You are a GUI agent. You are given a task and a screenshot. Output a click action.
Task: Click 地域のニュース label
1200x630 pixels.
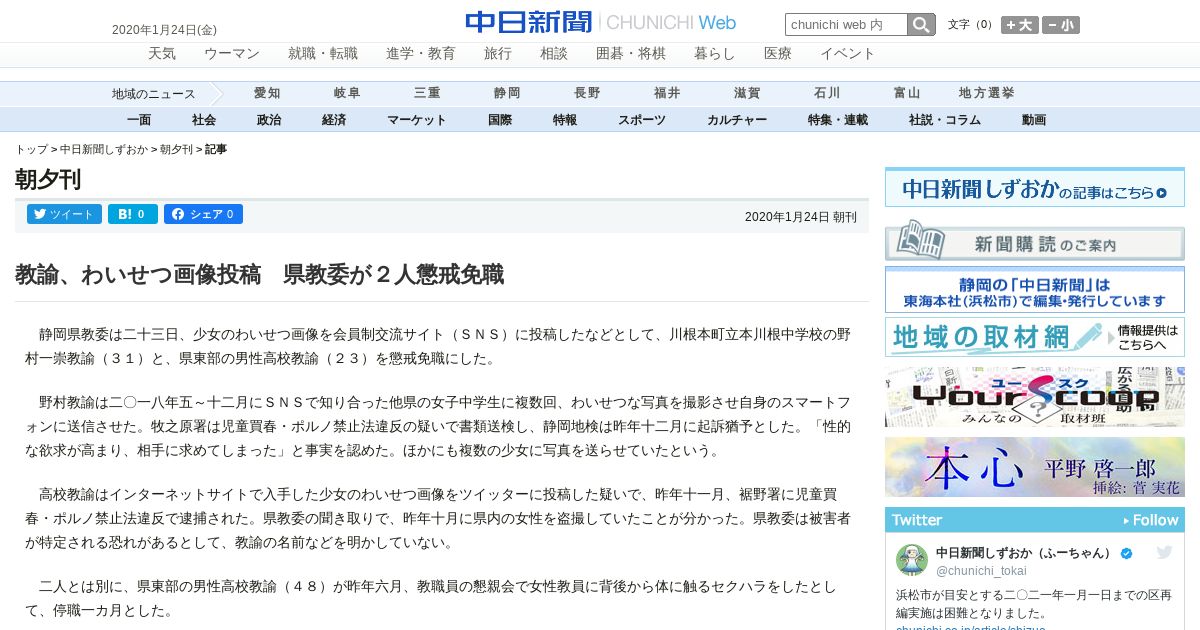[x=154, y=94]
